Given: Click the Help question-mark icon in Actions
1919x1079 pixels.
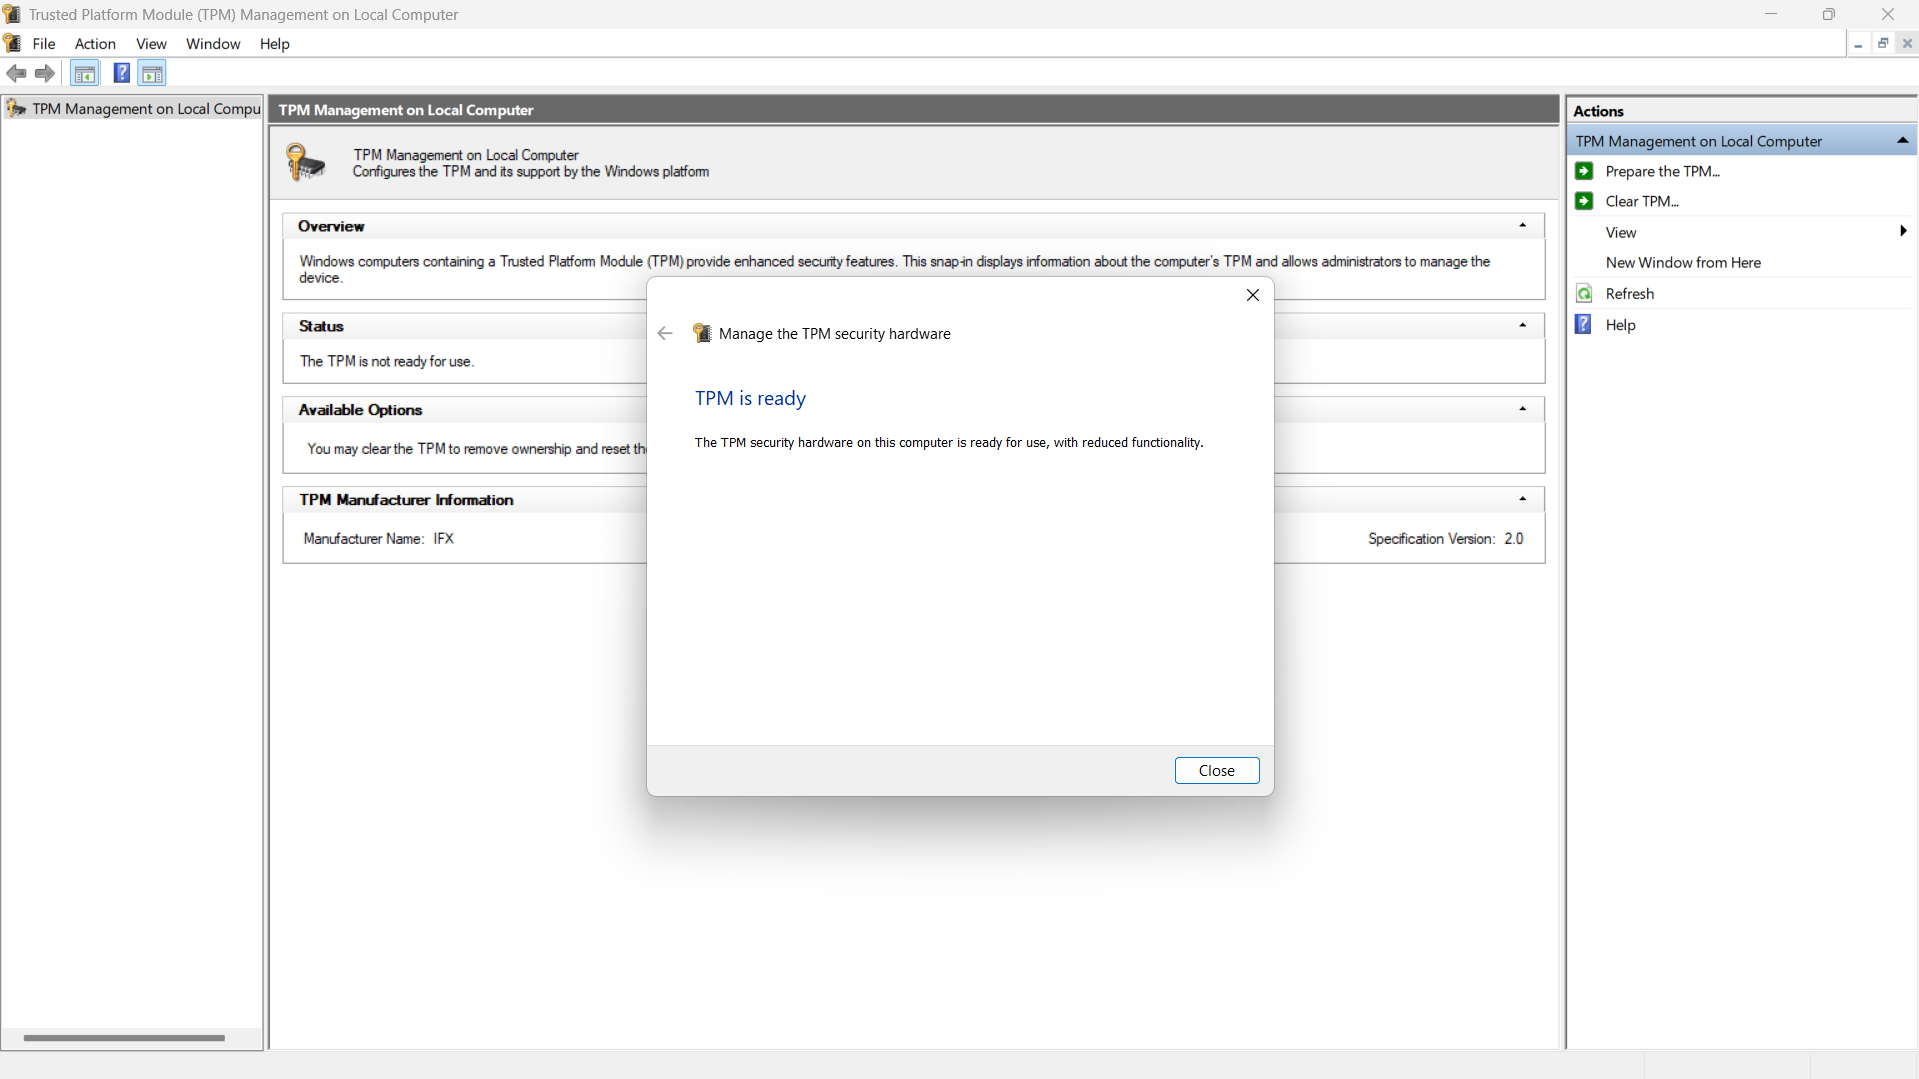Looking at the screenshot, I should click(x=1584, y=324).
